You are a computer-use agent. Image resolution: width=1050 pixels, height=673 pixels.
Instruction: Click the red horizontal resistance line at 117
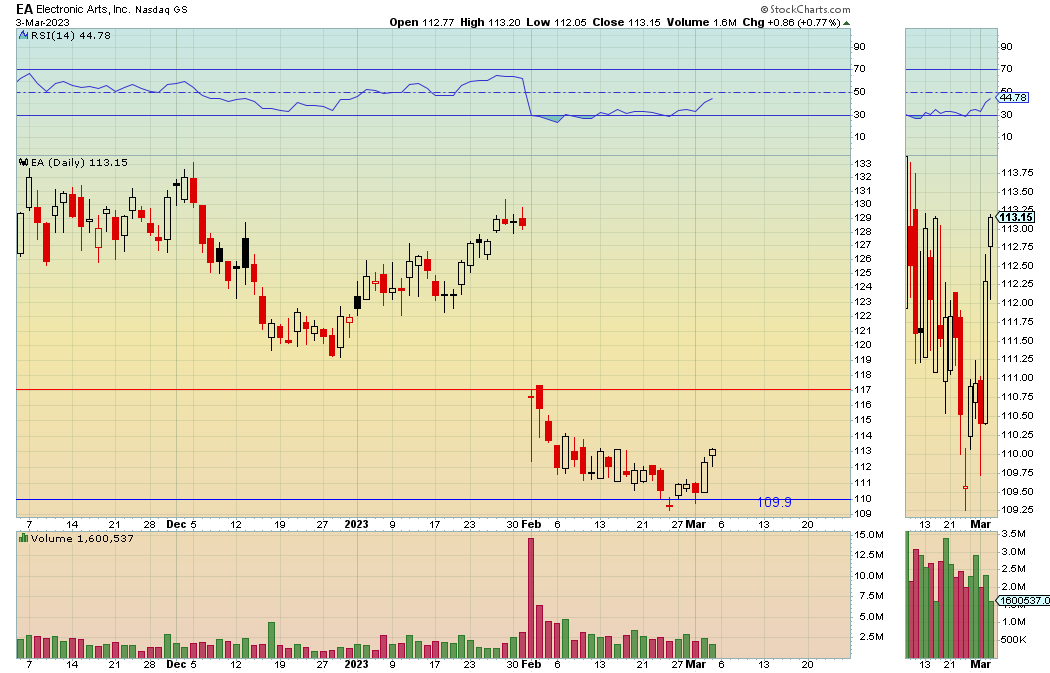433,389
